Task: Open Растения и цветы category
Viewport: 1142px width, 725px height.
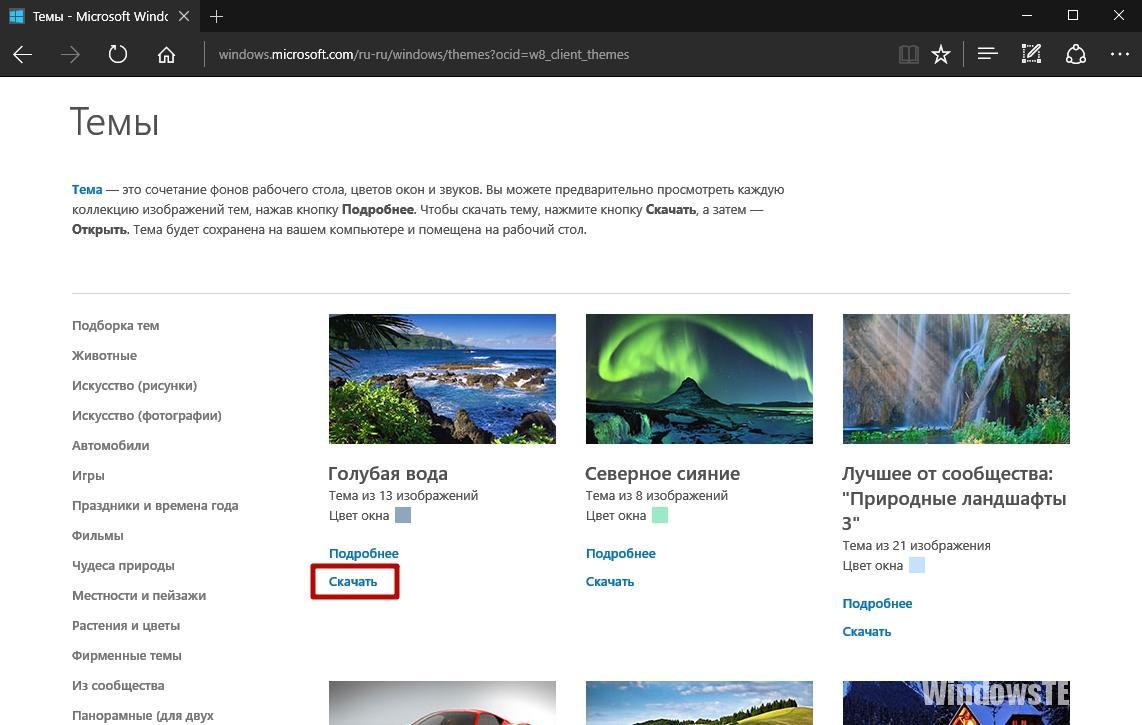Action: tap(125, 625)
